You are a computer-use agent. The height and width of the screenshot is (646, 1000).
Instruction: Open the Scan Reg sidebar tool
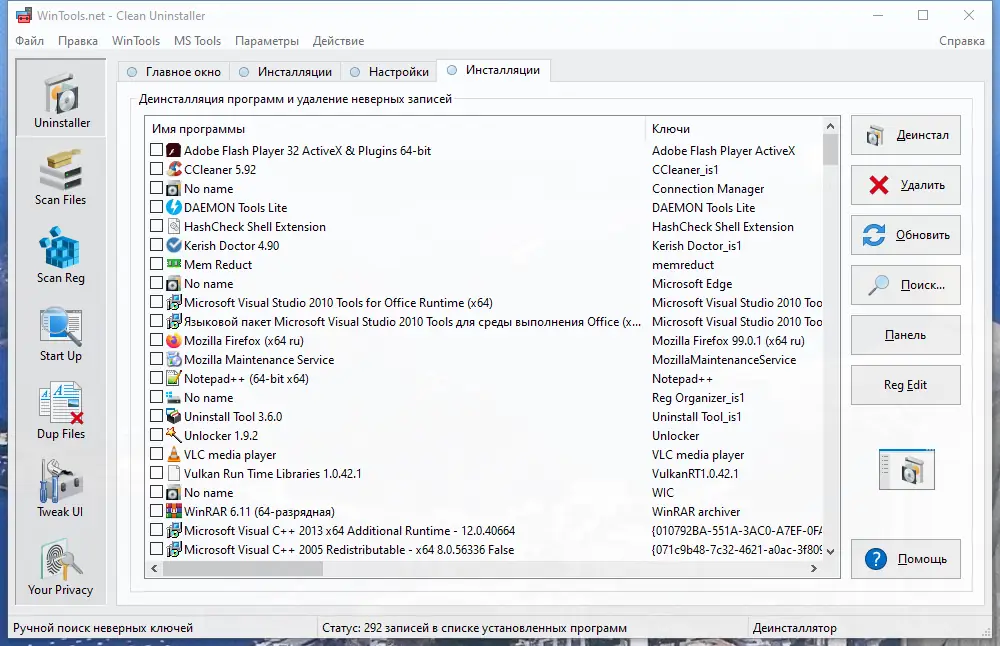click(61, 254)
